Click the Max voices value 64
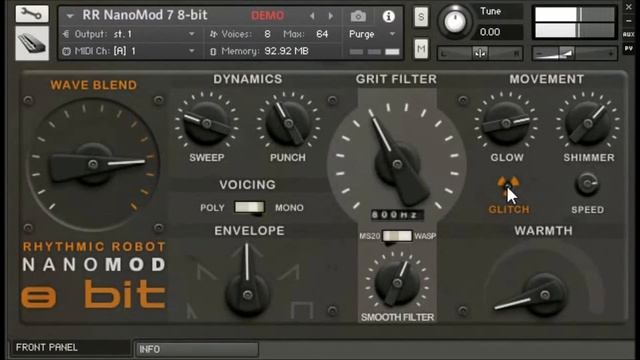The width and height of the screenshot is (640, 360). (322, 34)
